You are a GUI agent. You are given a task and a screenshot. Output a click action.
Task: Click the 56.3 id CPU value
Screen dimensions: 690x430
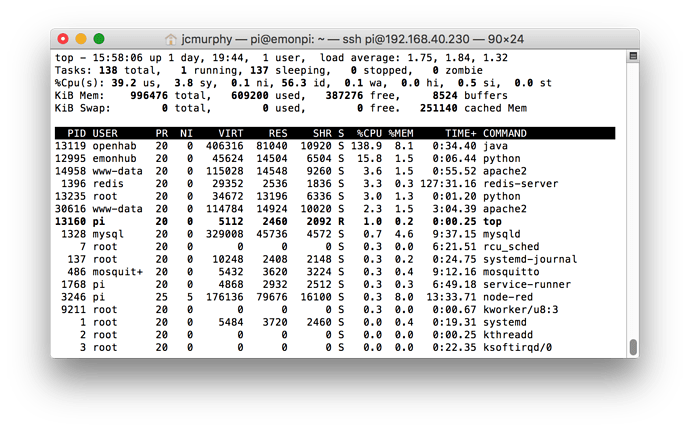pos(294,83)
